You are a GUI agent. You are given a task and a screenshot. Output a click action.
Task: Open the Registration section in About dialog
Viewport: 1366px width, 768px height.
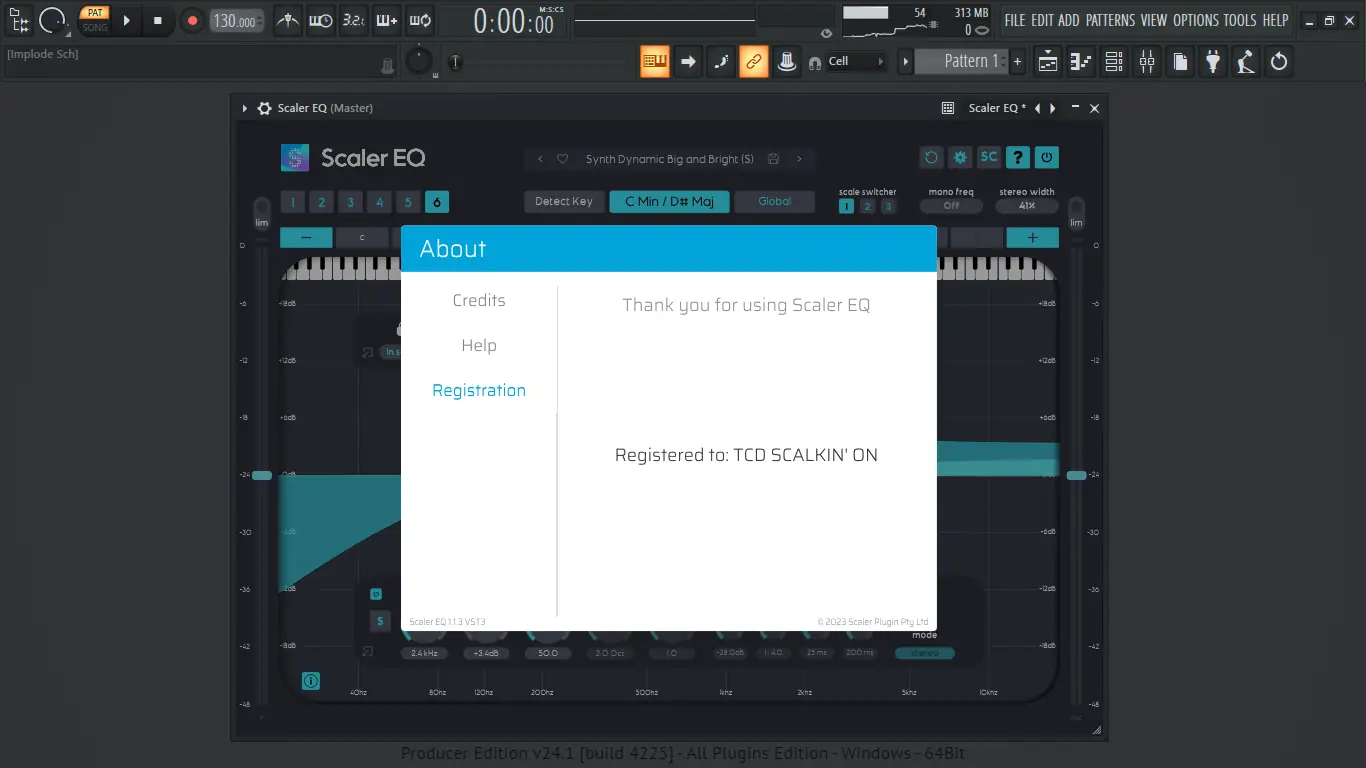[479, 390]
